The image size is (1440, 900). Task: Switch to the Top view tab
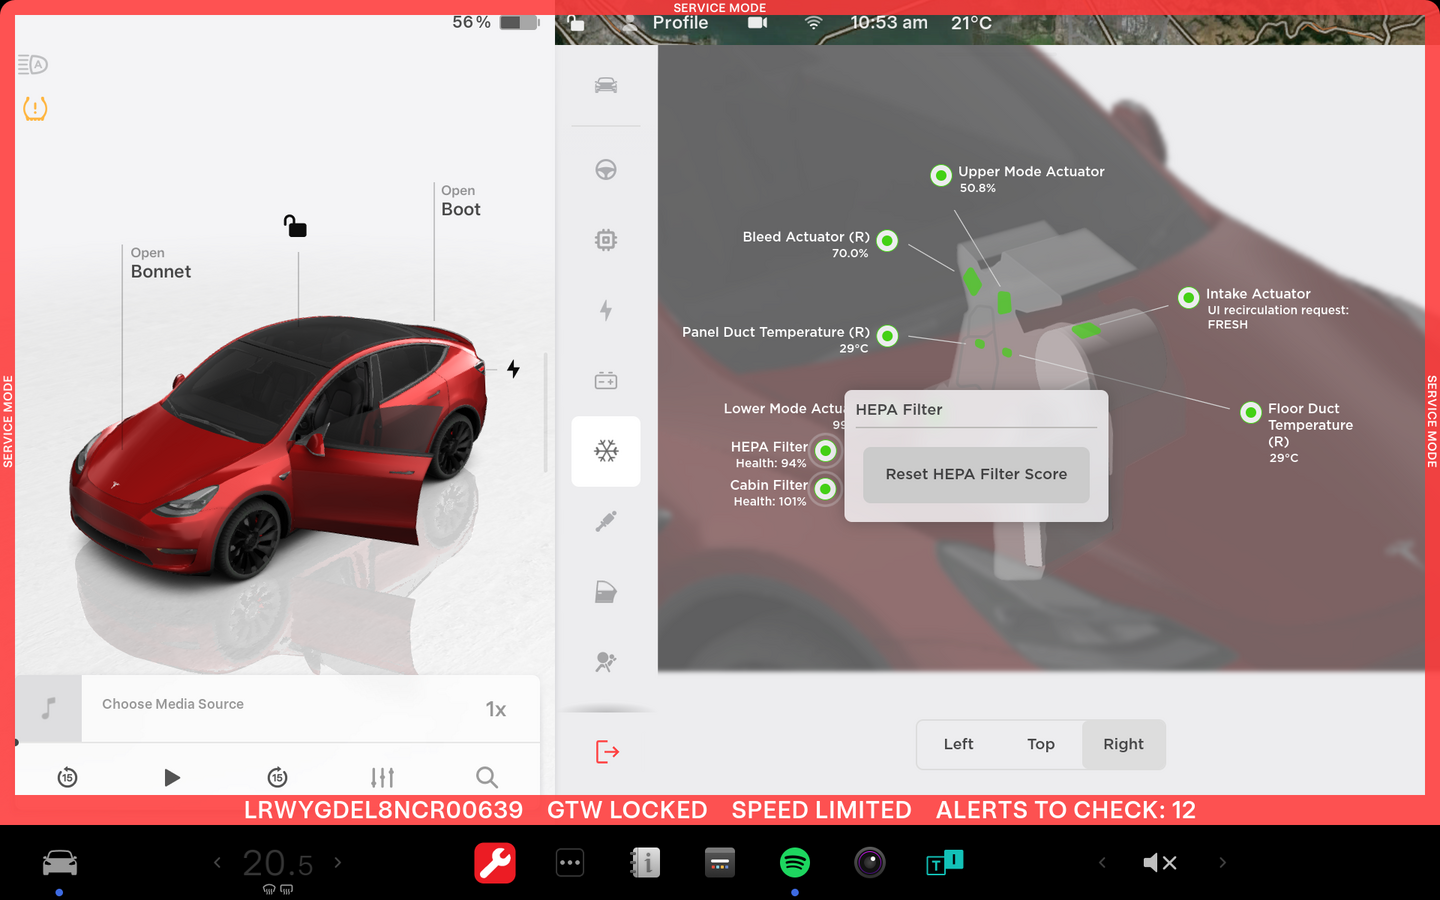click(1040, 744)
